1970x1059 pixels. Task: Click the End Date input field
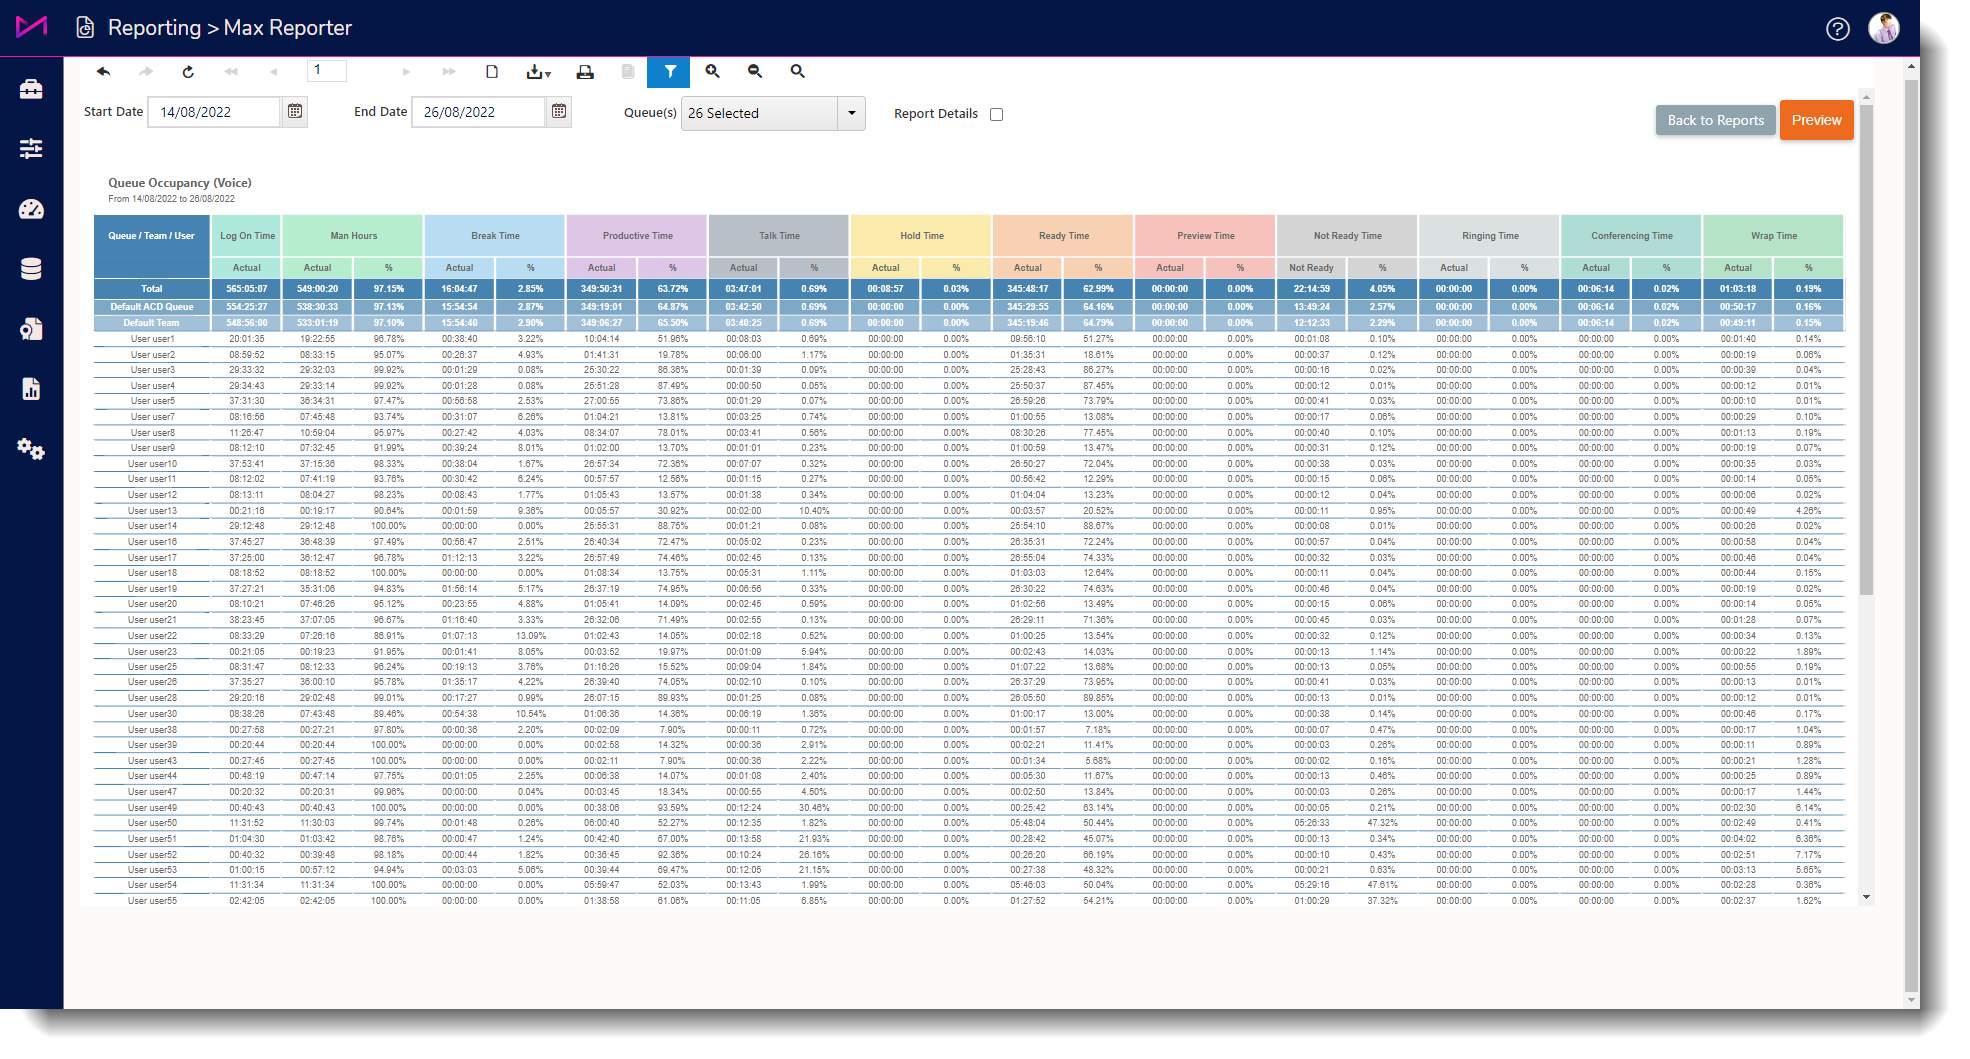click(478, 112)
